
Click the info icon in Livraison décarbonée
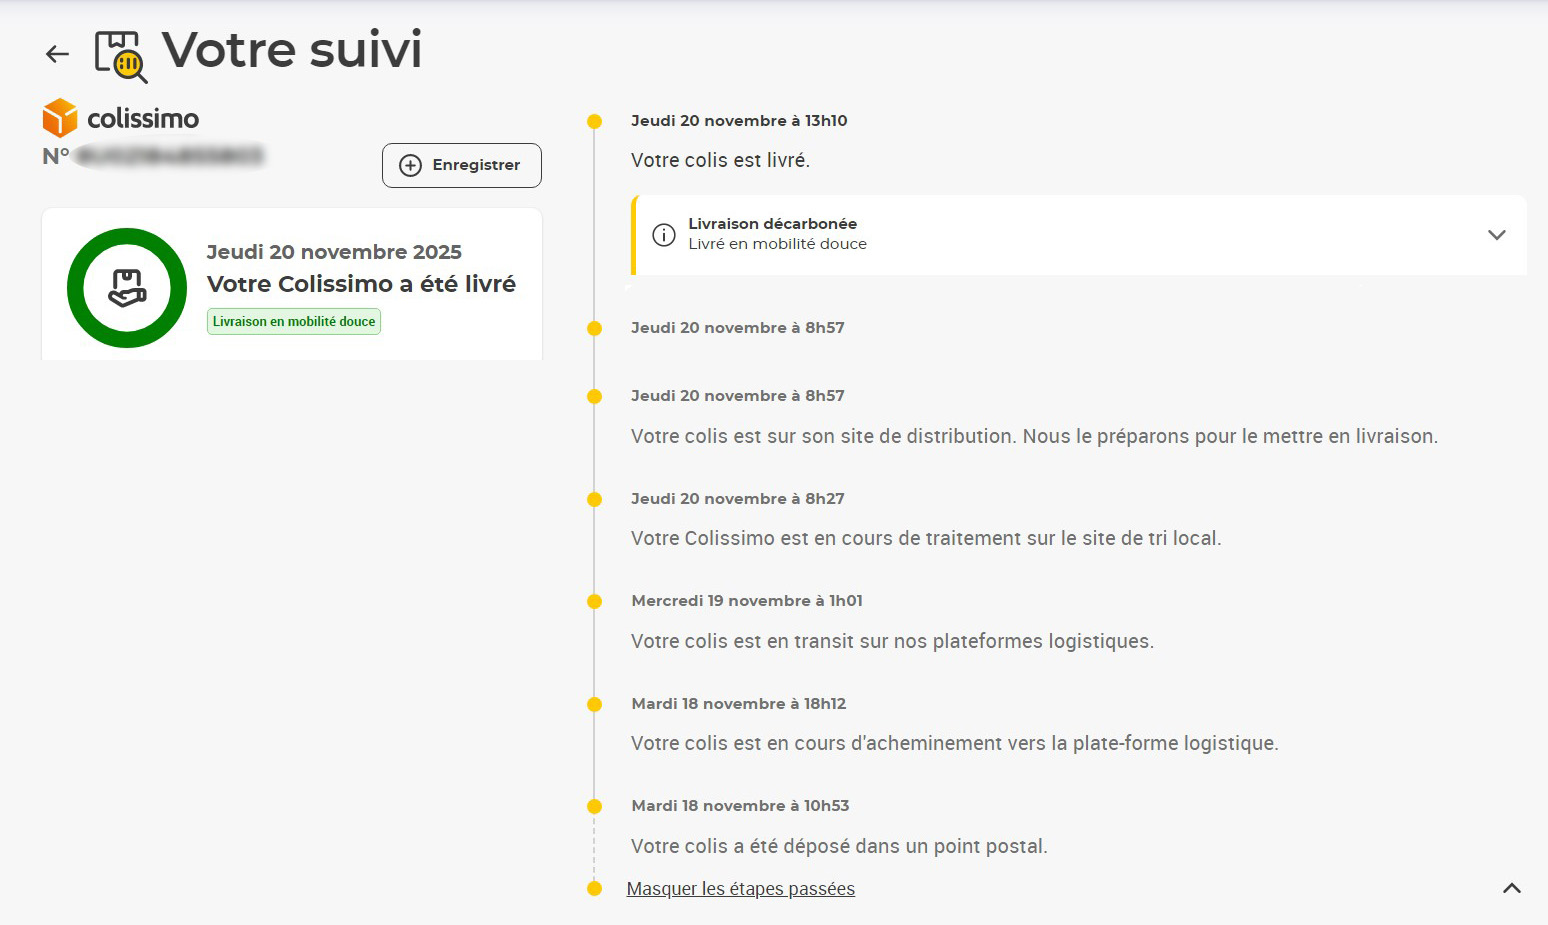coord(664,235)
